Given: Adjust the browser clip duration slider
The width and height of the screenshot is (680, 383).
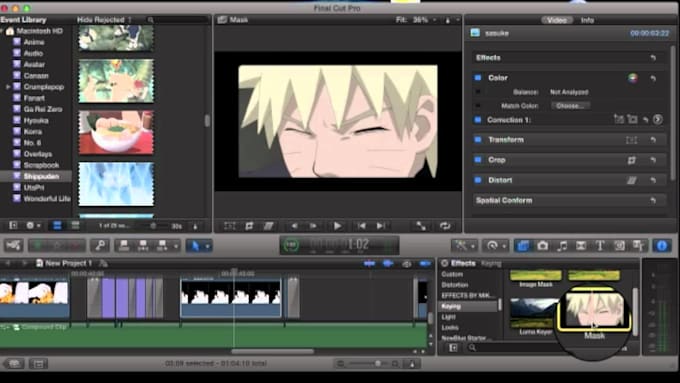Looking at the screenshot, I should click(152, 226).
